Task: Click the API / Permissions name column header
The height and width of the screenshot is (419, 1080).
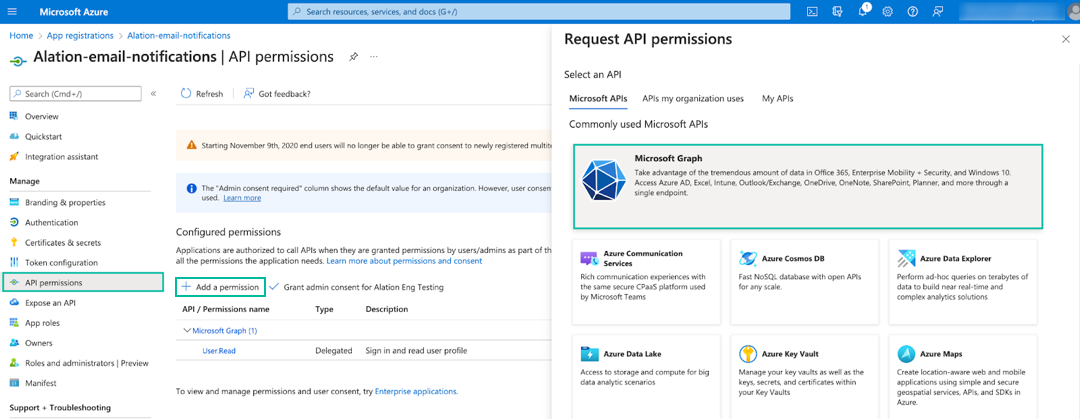Action: click(x=226, y=309)
